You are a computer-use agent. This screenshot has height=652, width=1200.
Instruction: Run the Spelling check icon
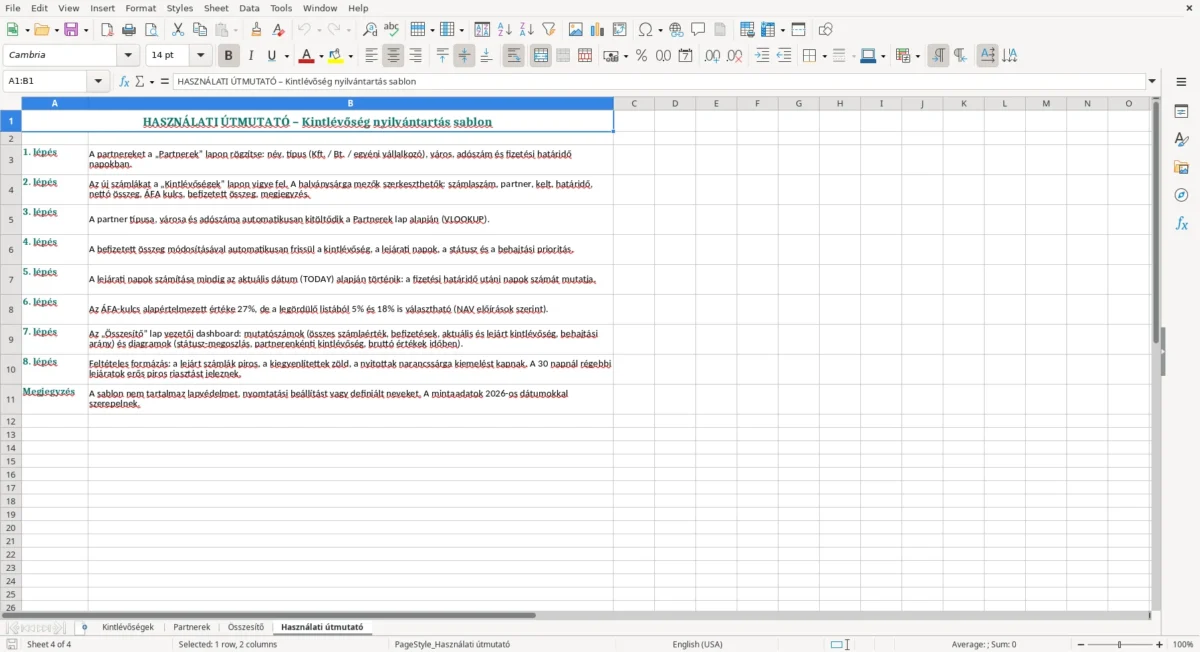(x=392, y=30)
